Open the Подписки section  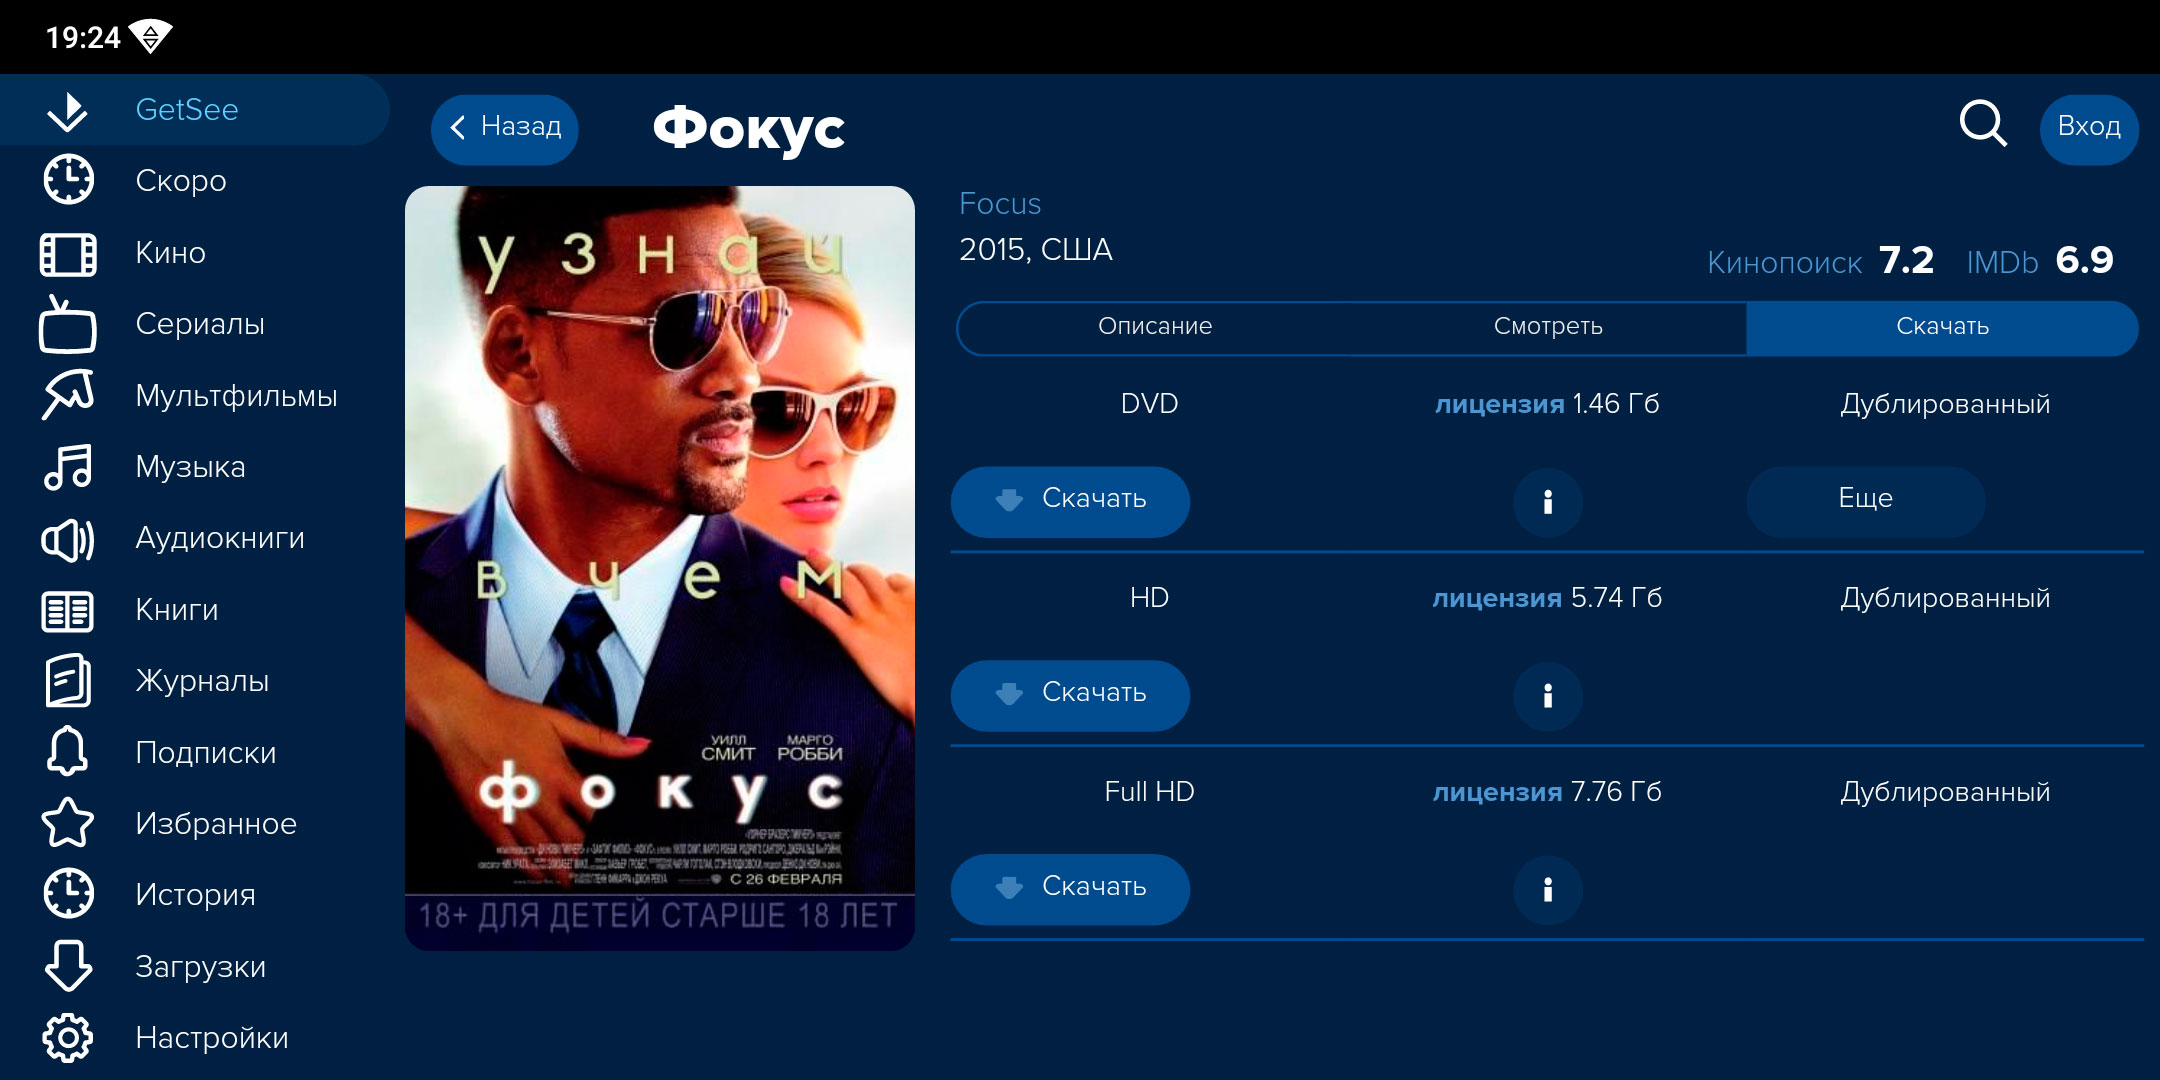(x=195, y=753)
